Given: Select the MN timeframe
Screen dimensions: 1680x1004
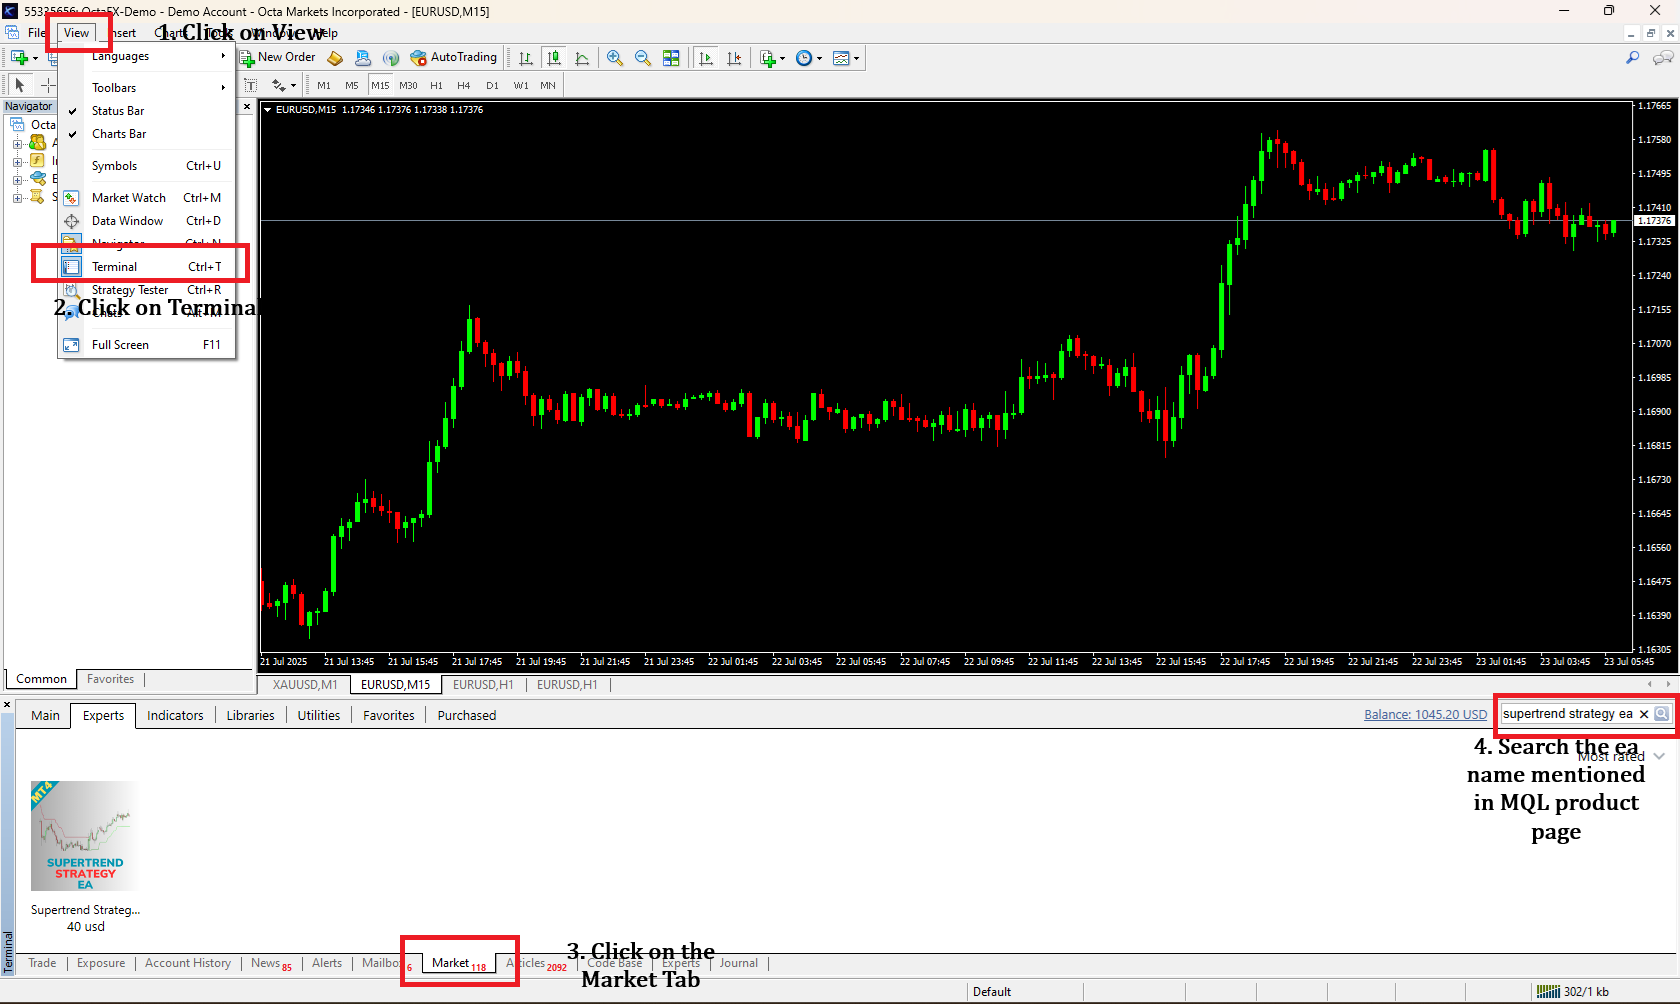Looking at the screenshot, I should tap(548, 86).
